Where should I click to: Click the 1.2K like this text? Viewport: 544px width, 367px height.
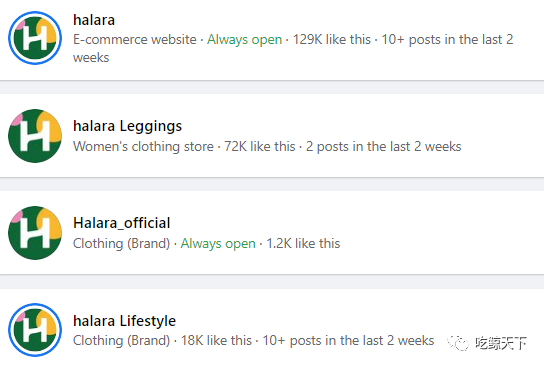coord(303,244)
